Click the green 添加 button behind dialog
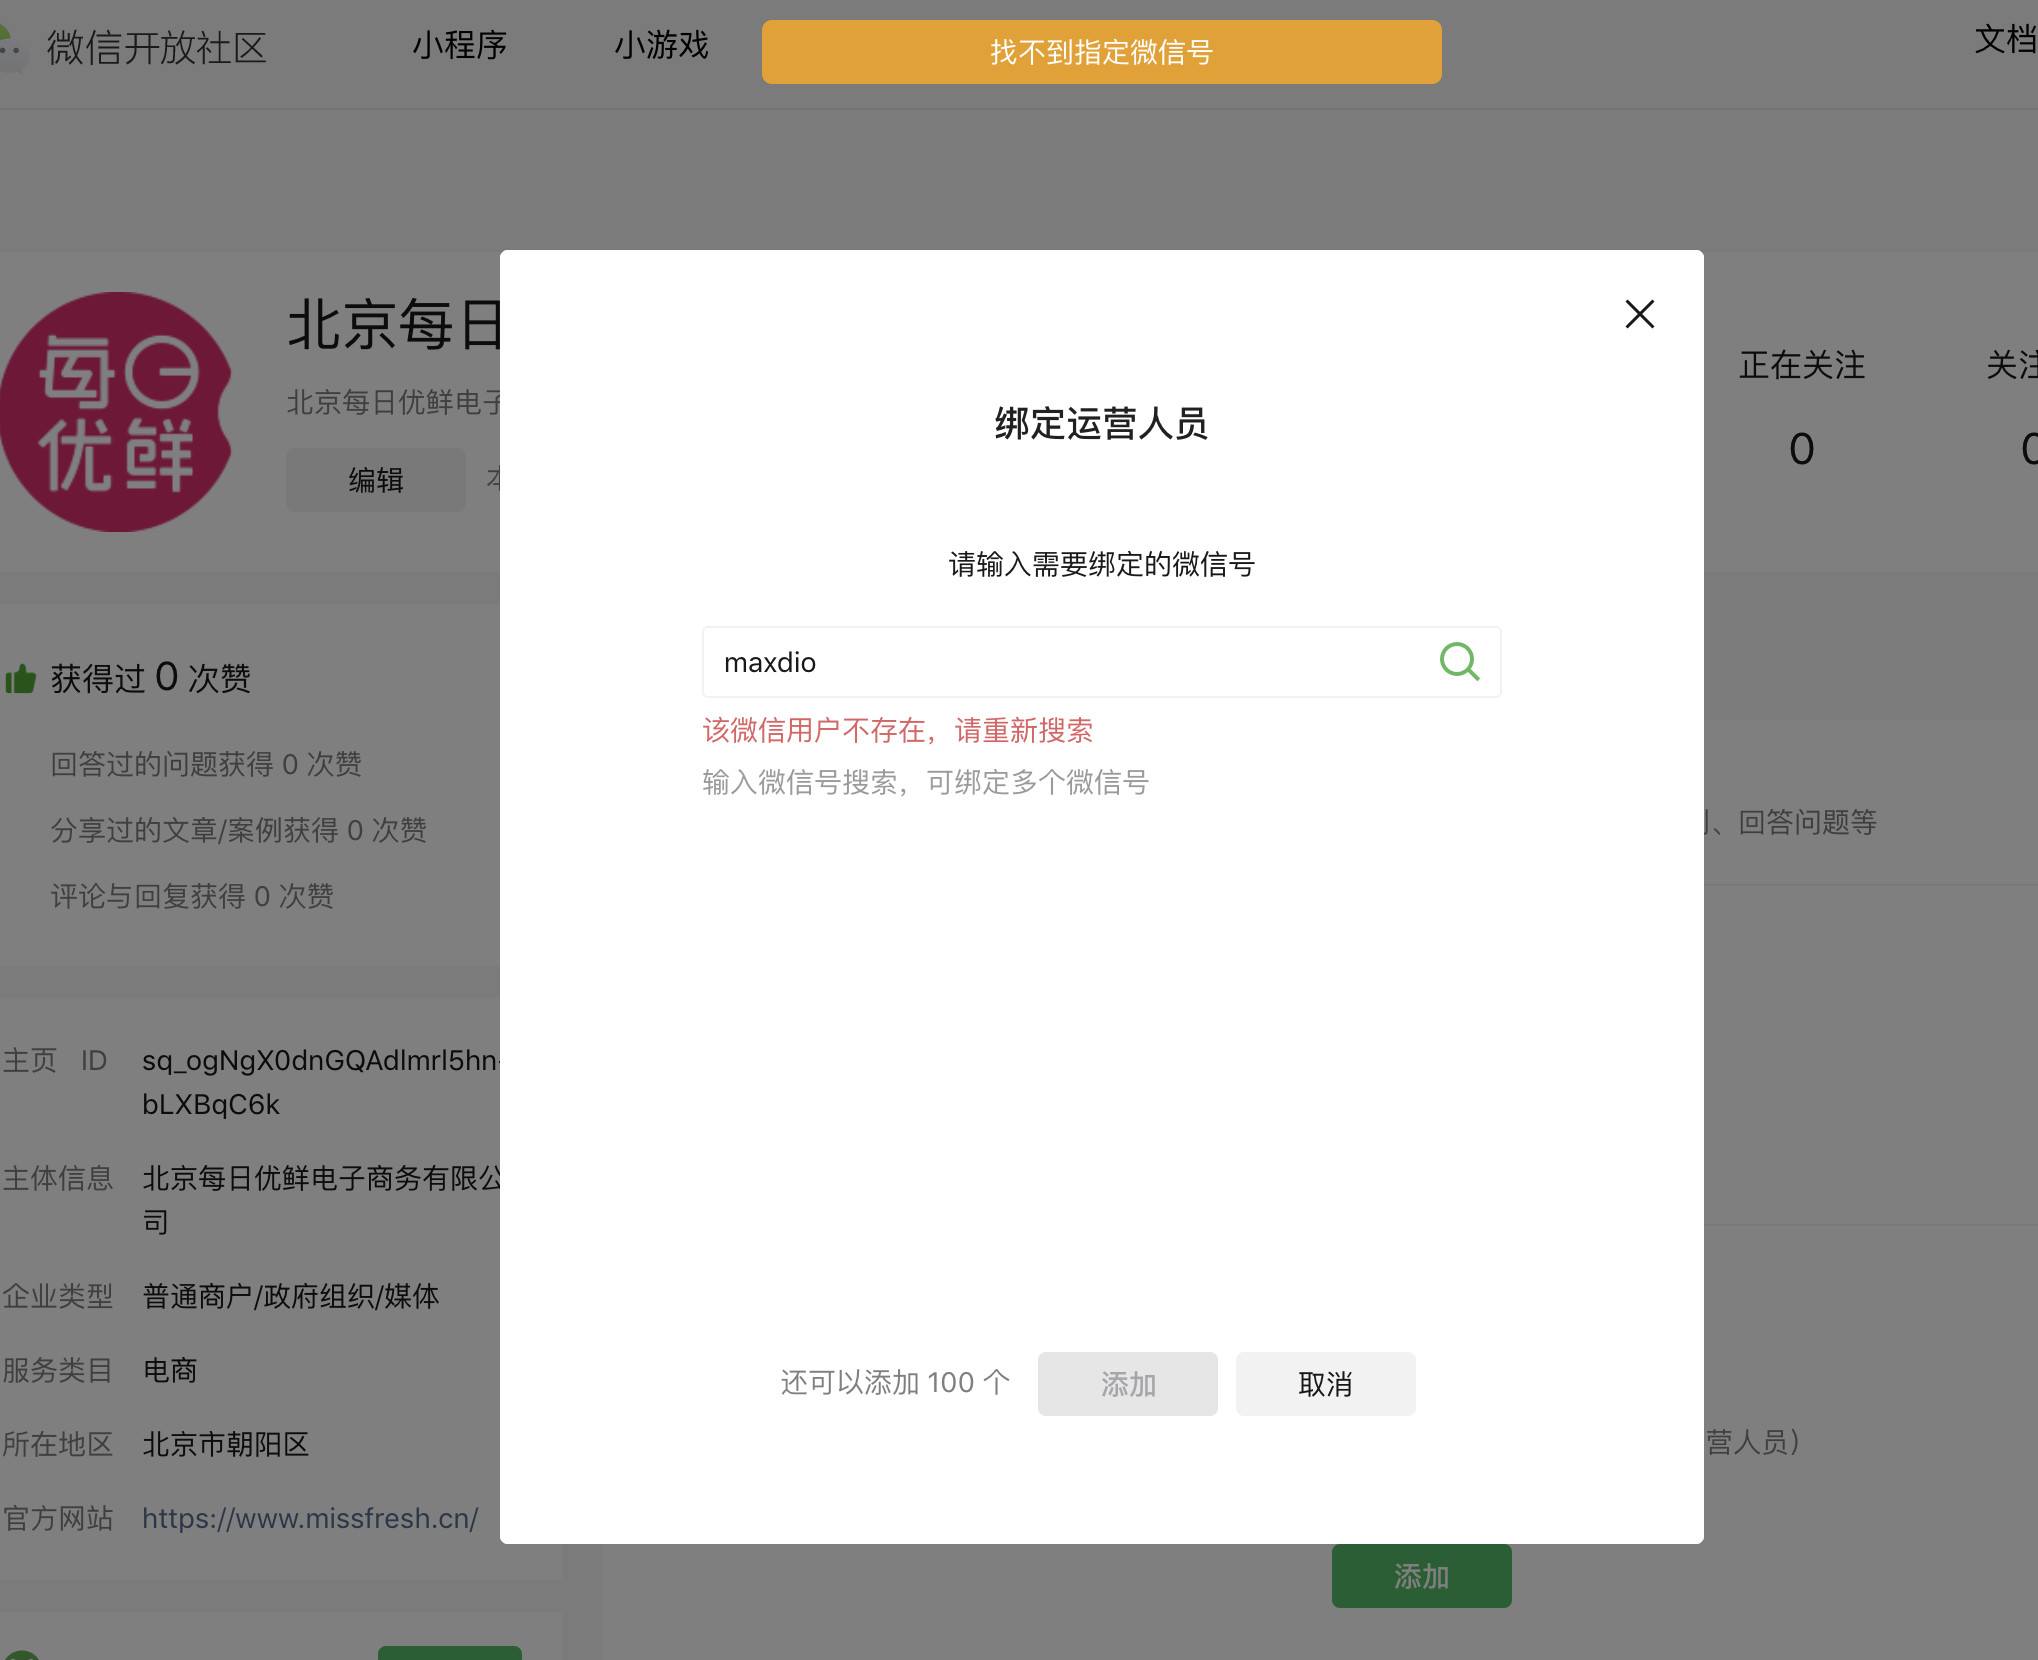 click(x=1421, y=1577)
